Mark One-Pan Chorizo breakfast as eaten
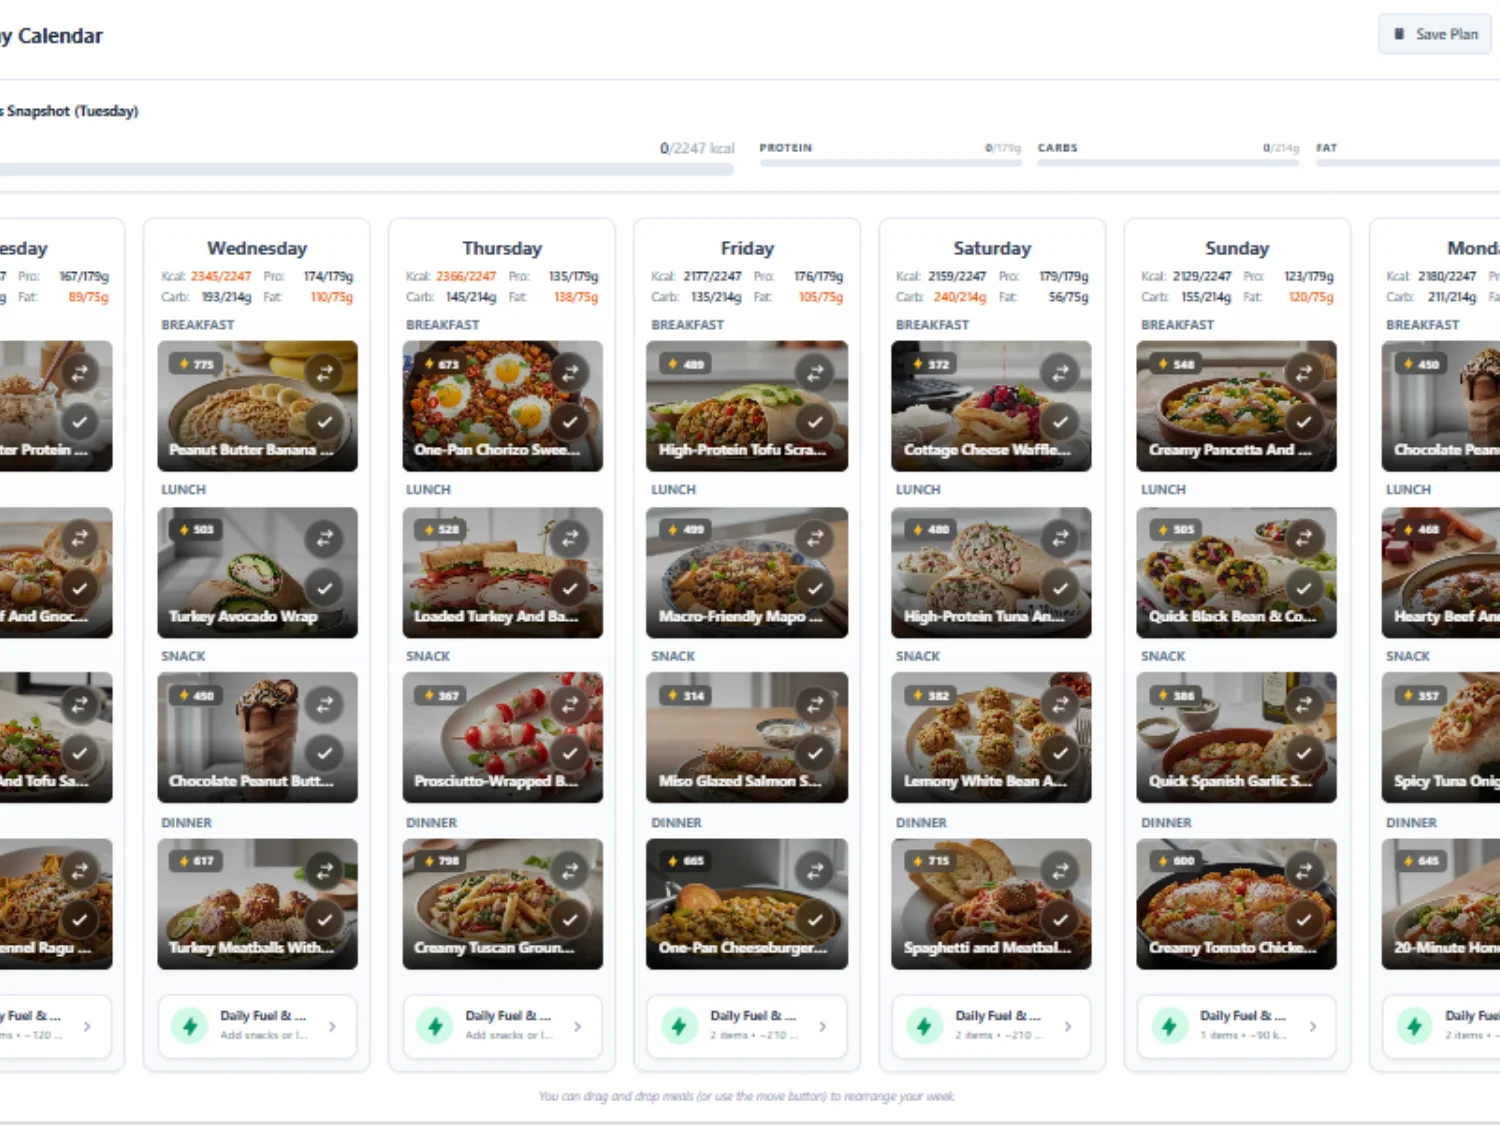 coord(569,421)
